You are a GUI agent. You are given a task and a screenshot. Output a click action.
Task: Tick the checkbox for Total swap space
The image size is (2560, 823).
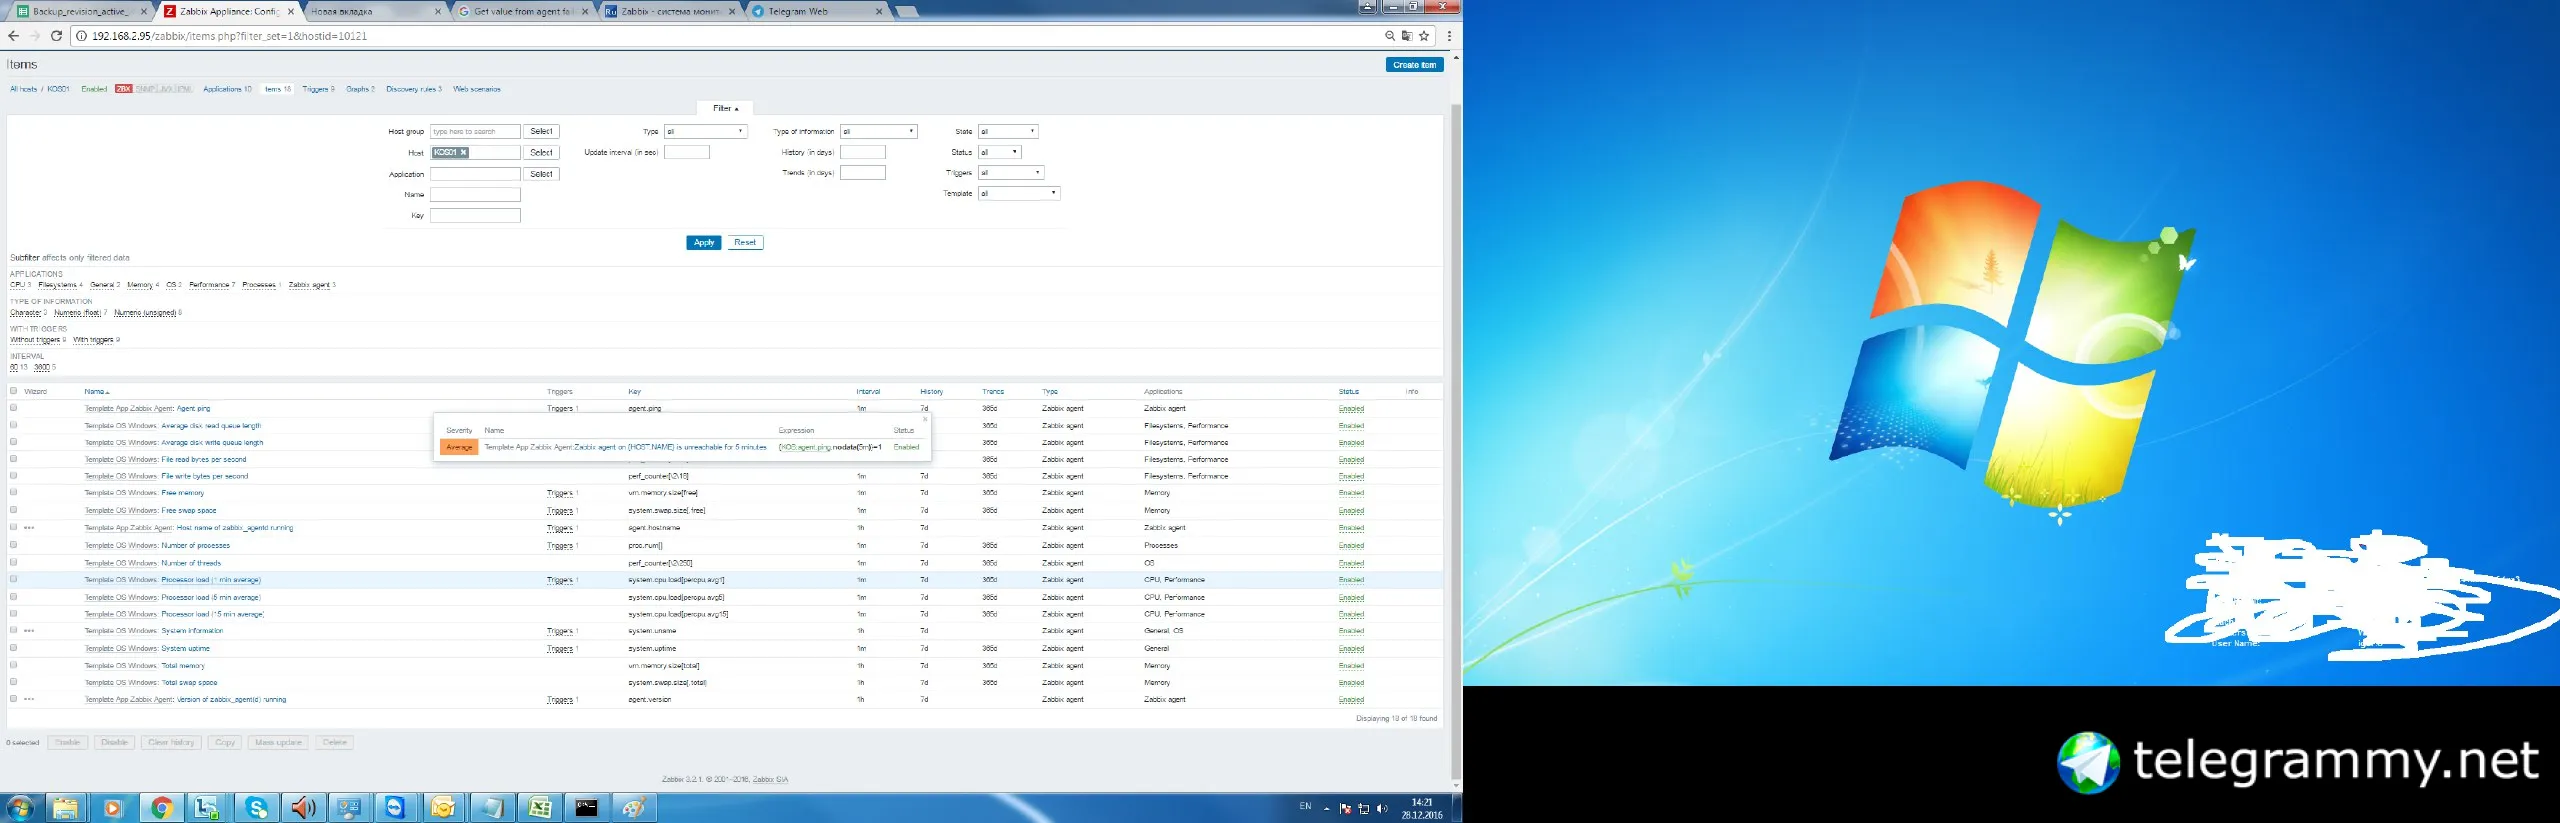(14, 682)
